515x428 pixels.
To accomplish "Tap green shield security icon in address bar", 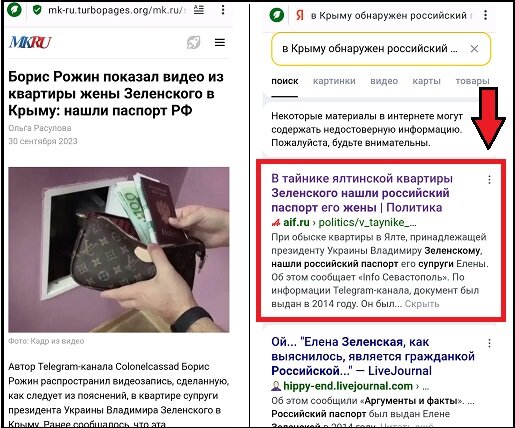I will click(37, 10).
